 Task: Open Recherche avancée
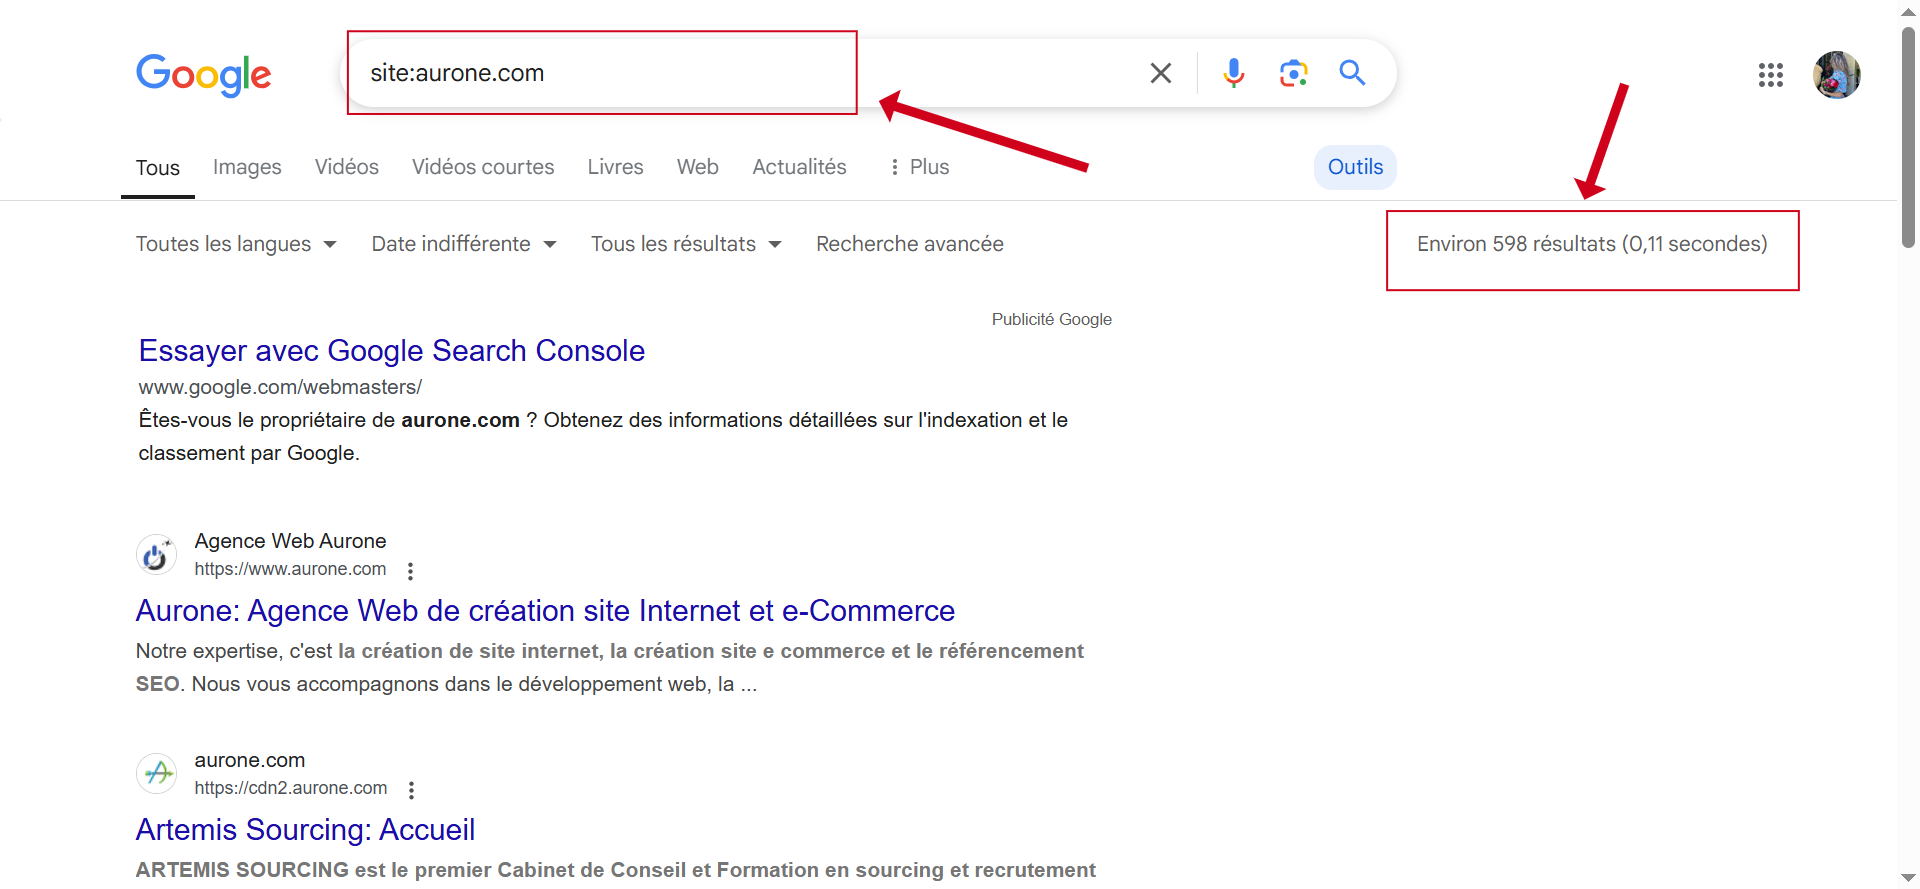point(910,244)
